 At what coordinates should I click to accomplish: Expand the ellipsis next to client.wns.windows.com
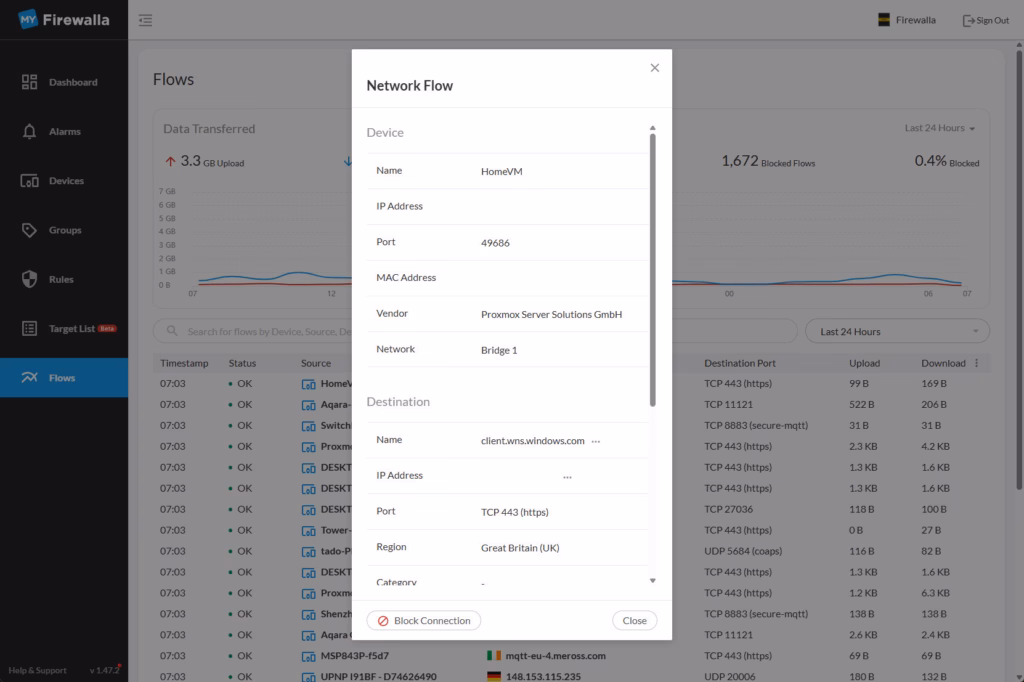(596, 441)
